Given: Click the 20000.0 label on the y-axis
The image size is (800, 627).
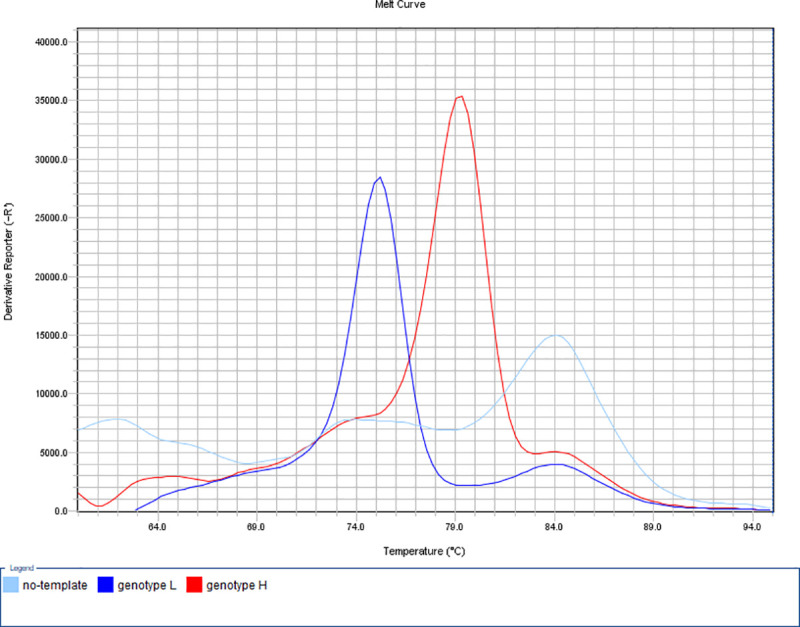Looking at the screenshot, I should 49,277.
